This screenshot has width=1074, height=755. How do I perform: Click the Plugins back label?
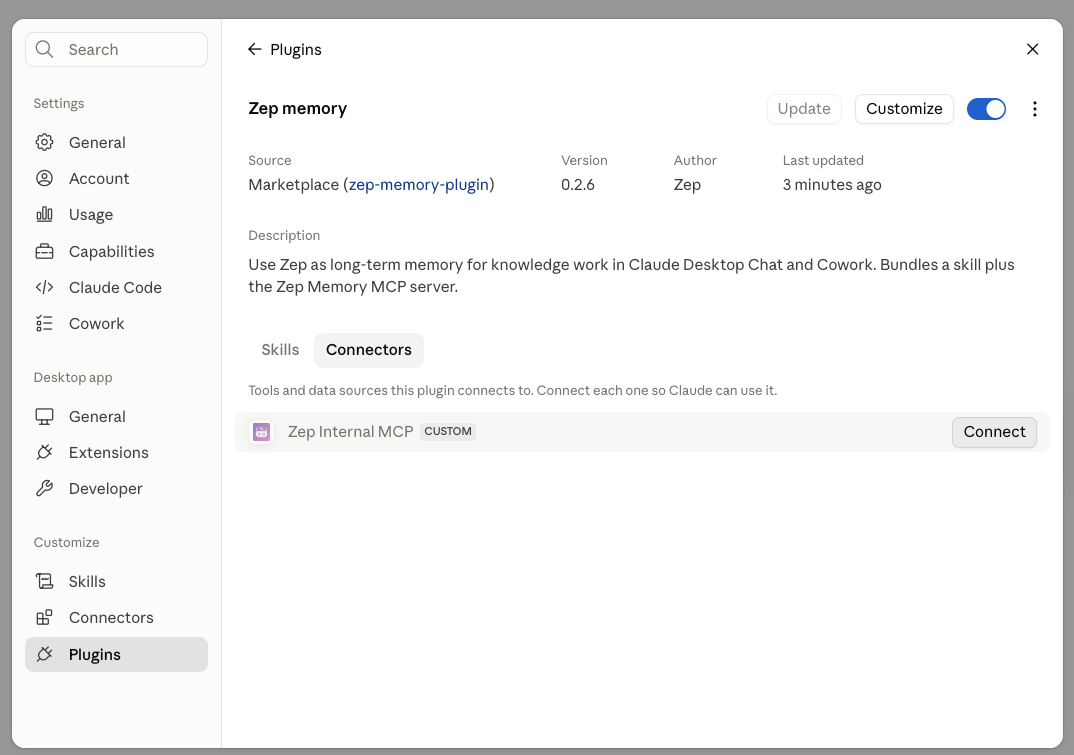[x=296, y=50]
